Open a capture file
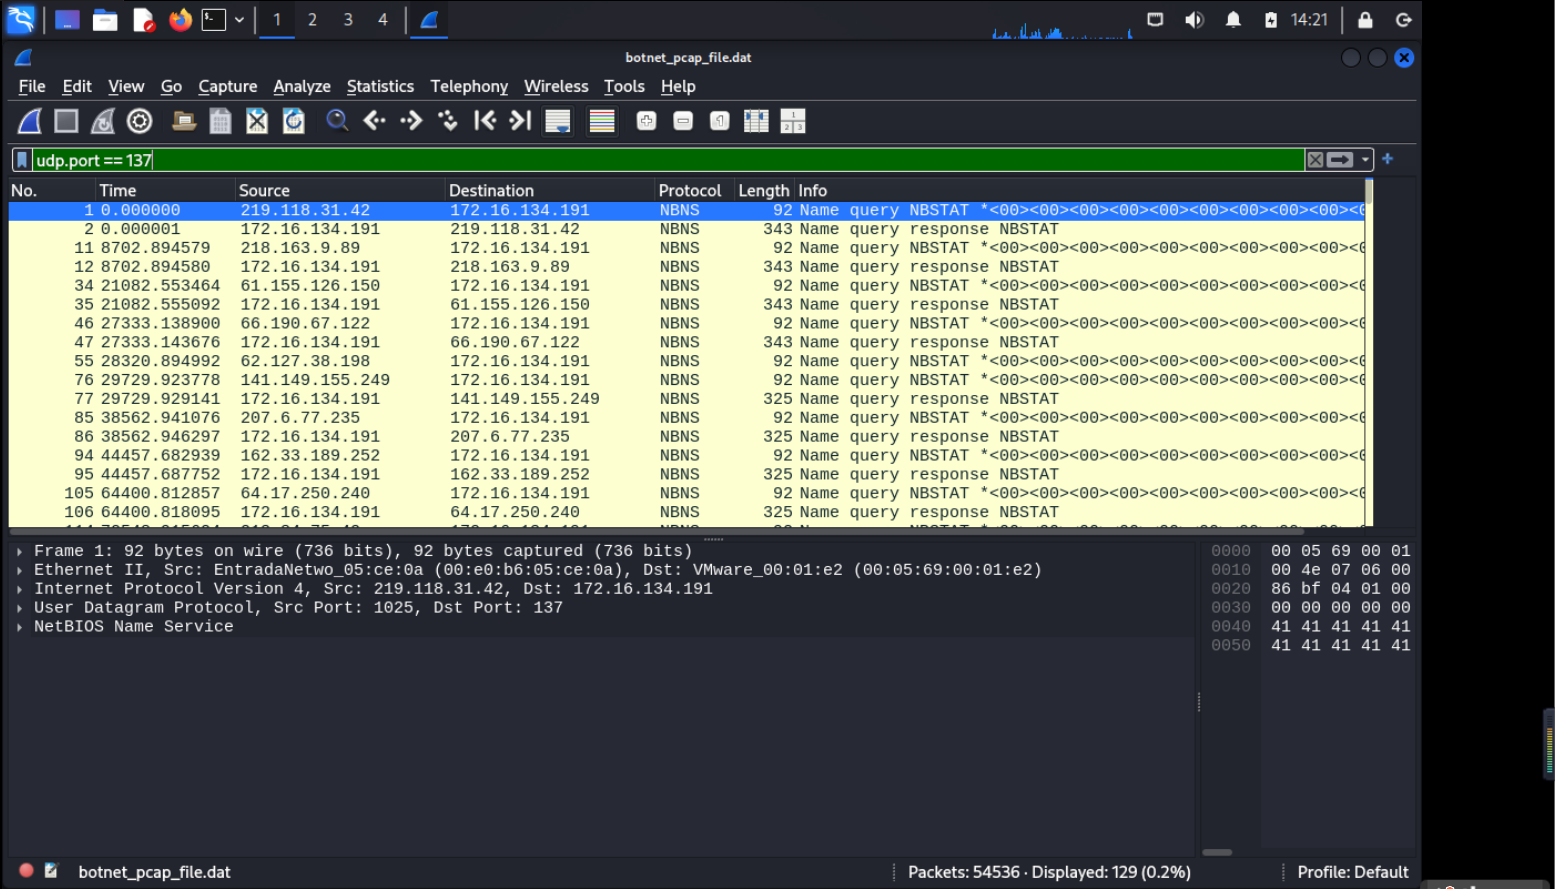 point(184,121)
